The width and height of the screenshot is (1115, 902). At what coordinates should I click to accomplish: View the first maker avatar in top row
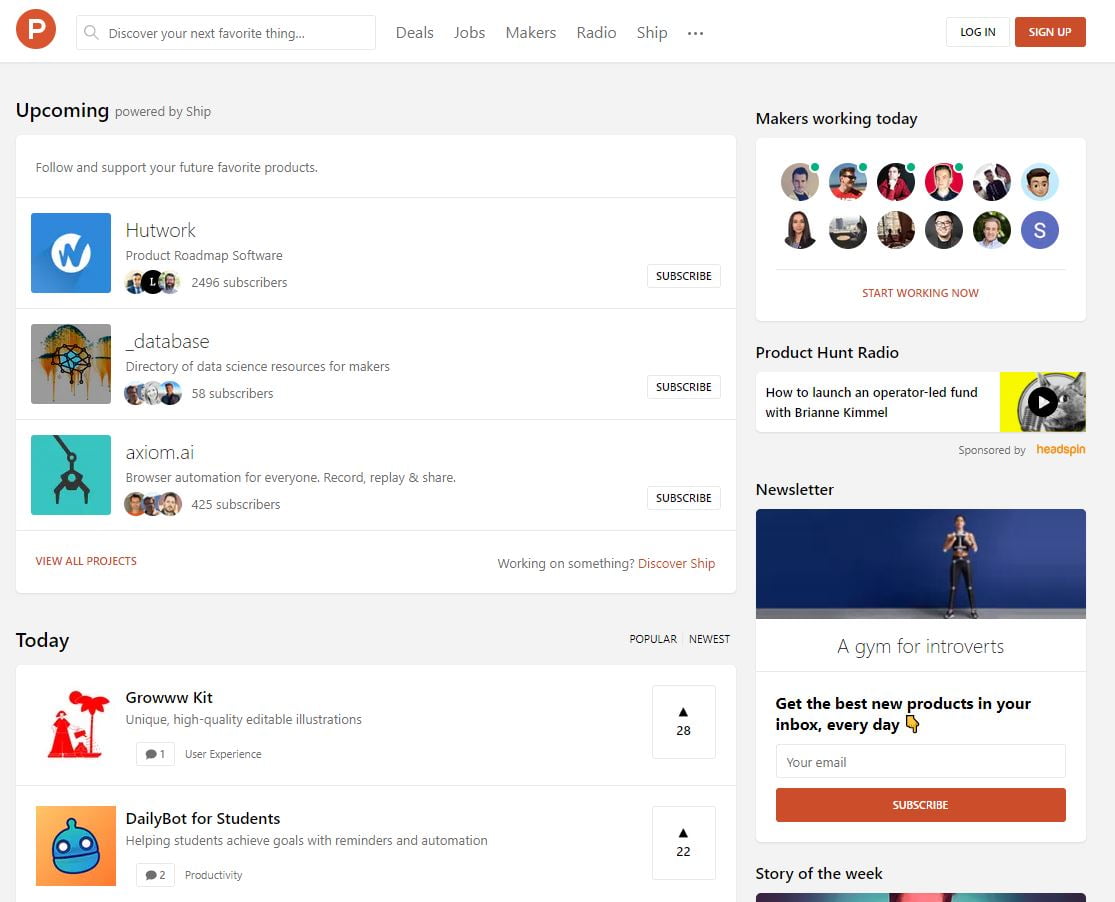click(799, 181)
